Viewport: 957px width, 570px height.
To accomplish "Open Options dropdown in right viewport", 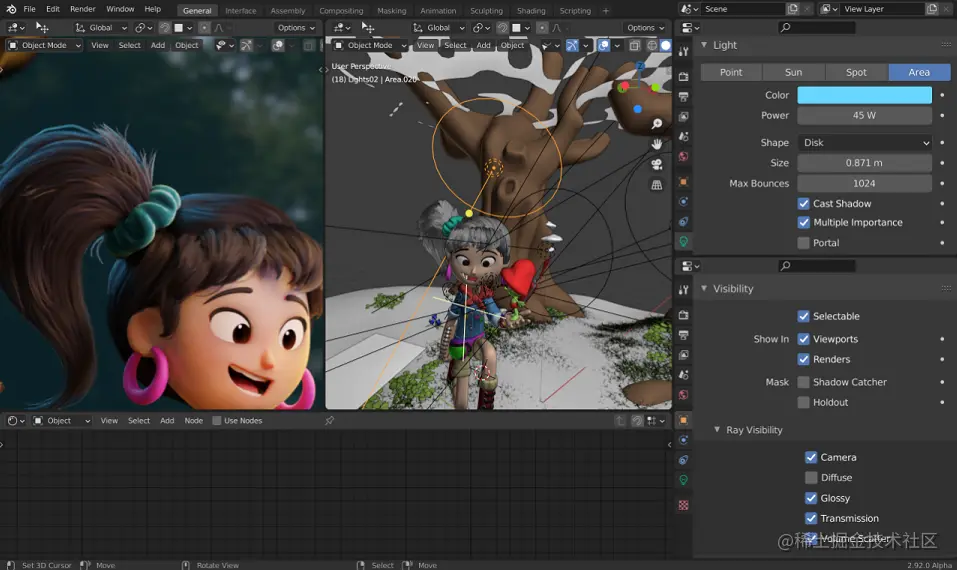I will point(646,27).
